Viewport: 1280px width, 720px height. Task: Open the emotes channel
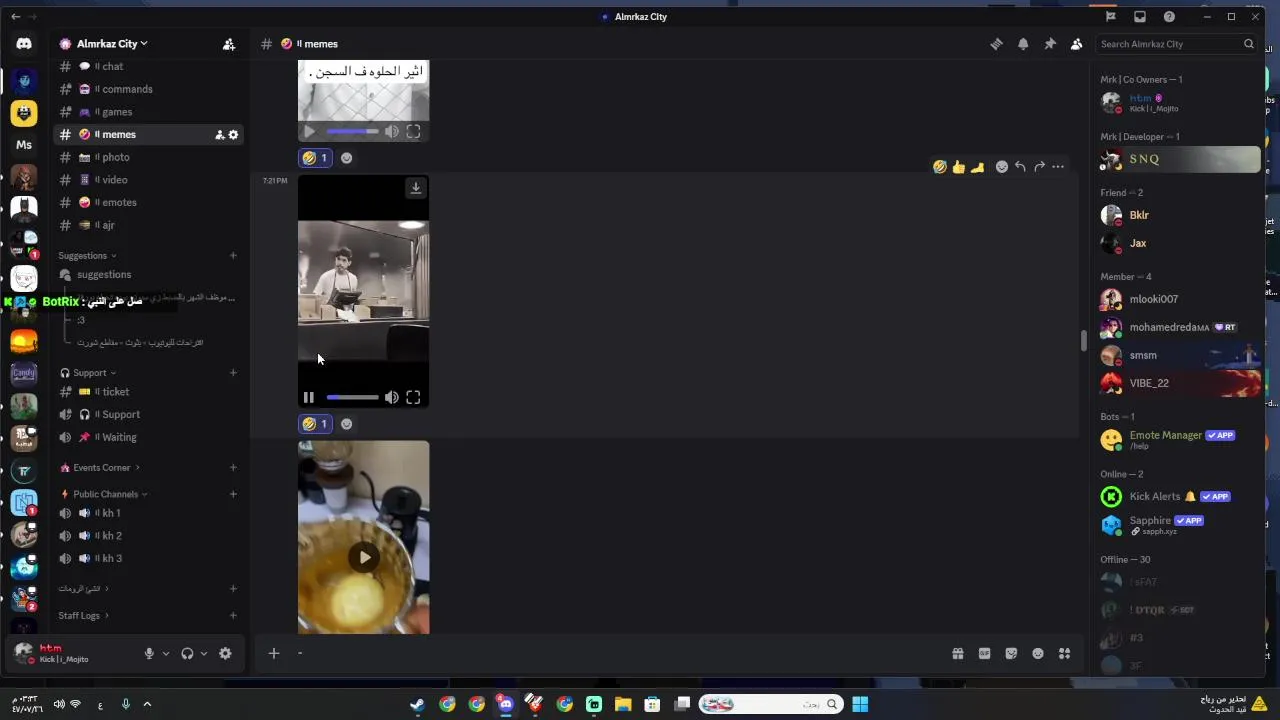pos(148,202)
